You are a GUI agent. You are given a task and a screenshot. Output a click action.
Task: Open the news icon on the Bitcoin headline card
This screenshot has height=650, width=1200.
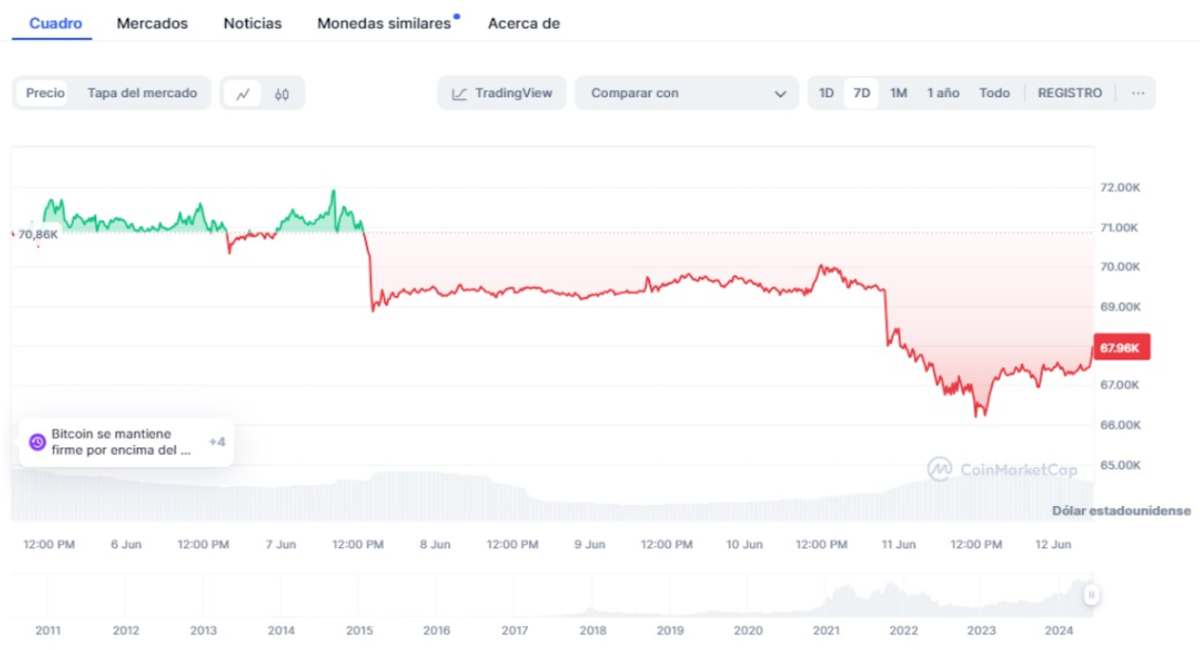[x=37, y=441]
